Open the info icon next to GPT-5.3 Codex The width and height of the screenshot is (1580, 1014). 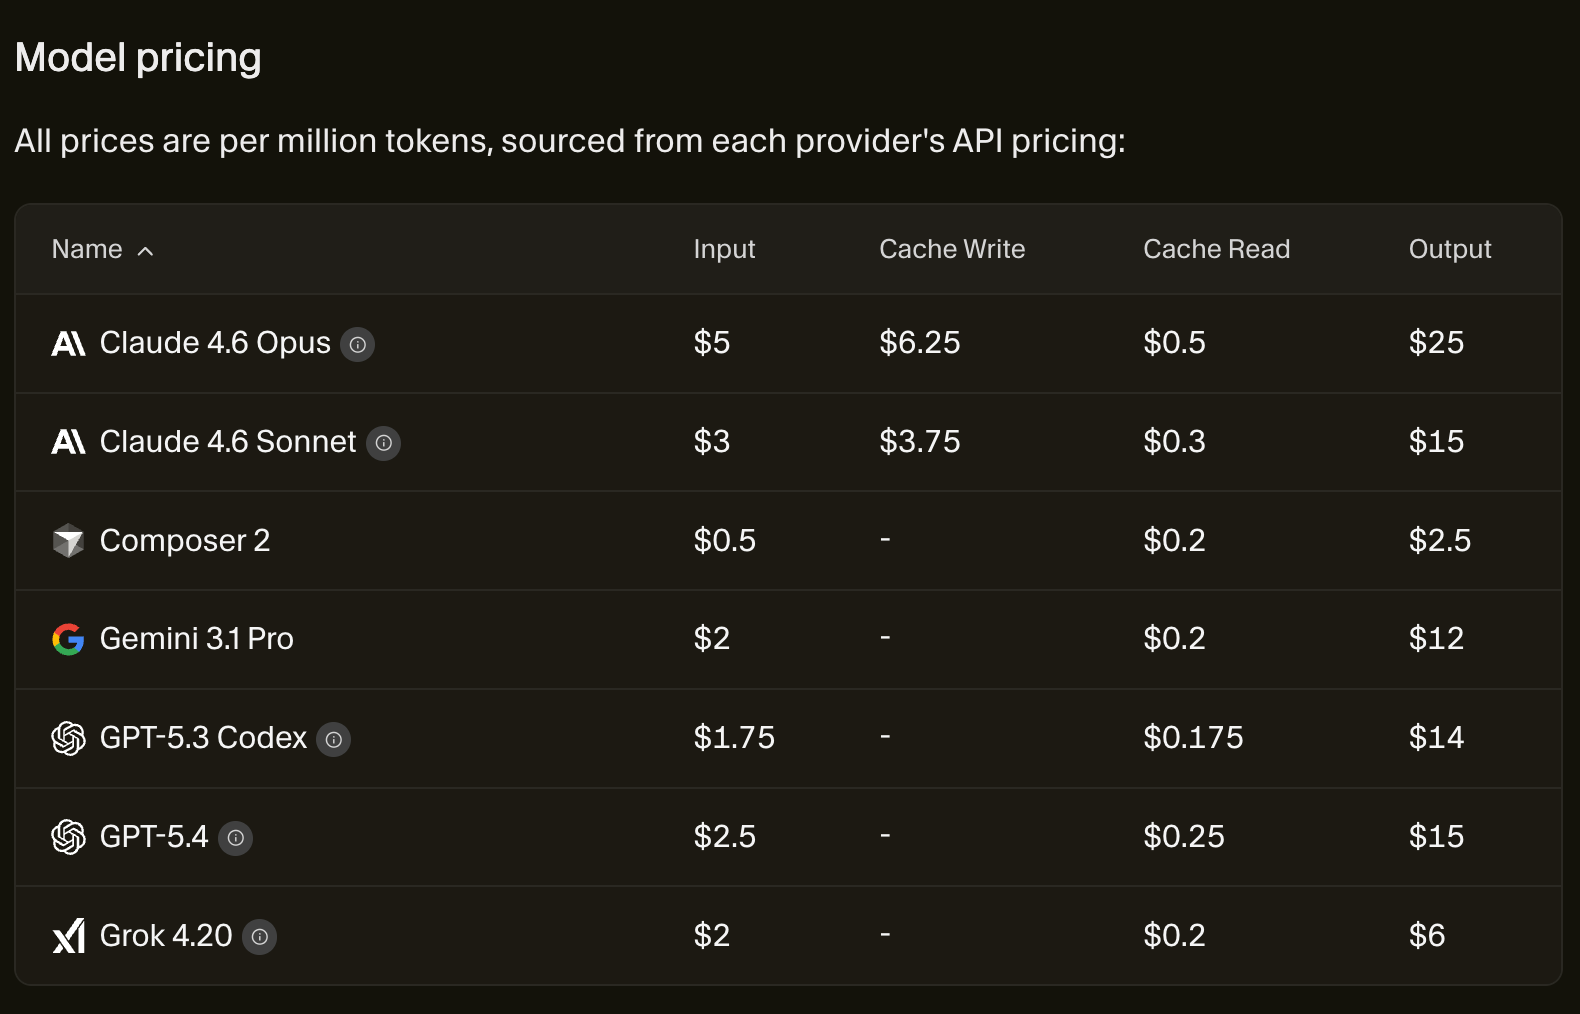click(x=334, y=740)
